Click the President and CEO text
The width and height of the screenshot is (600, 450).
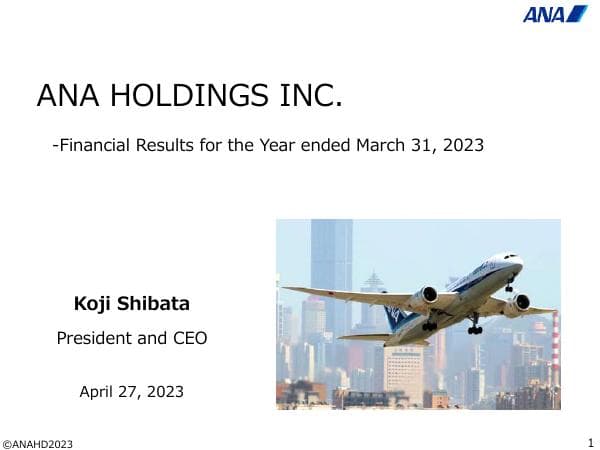(x=131, y=338)
